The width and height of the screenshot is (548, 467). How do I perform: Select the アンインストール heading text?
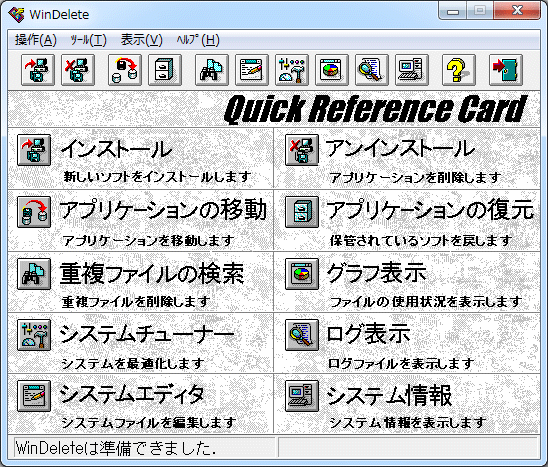(x=400, y=148)
